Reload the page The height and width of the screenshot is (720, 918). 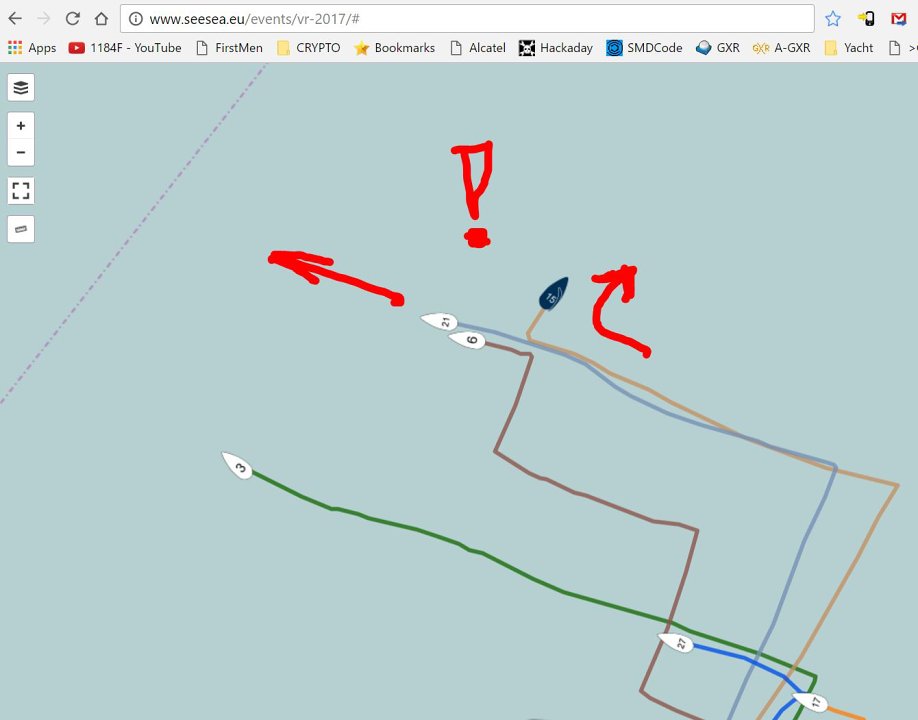pos(72,18)
